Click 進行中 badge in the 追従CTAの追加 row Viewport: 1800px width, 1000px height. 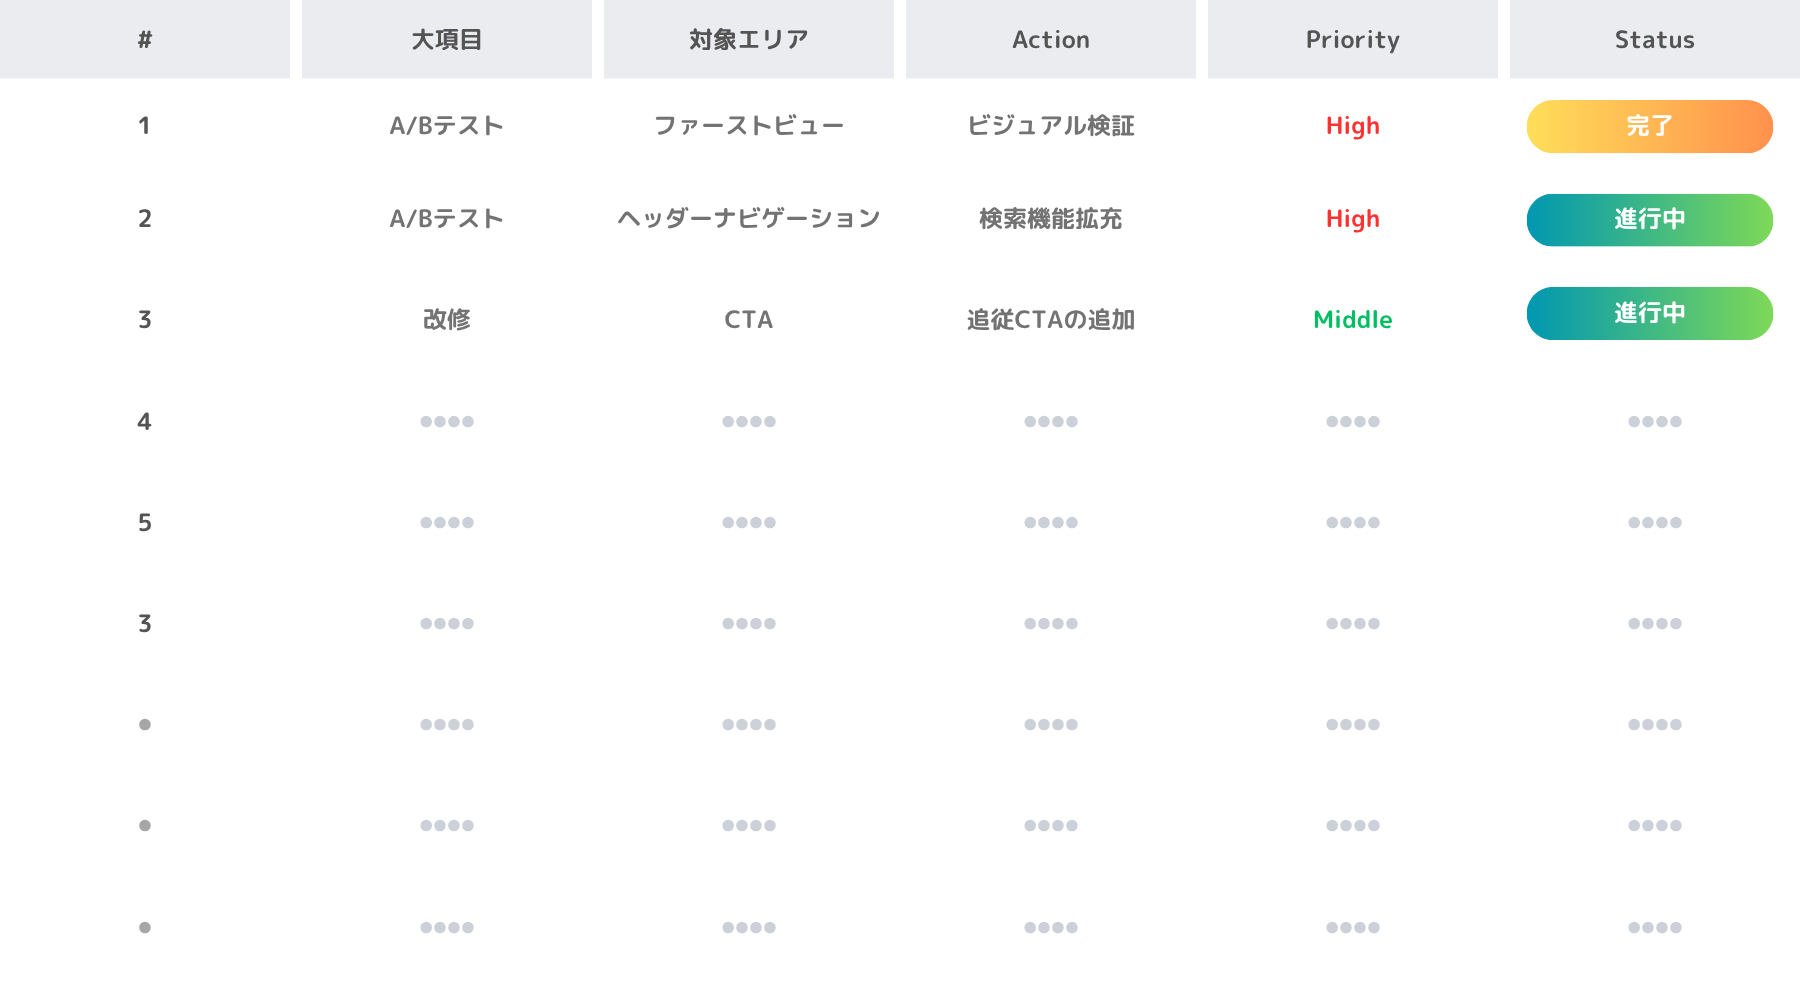(x=1650, y=314)
